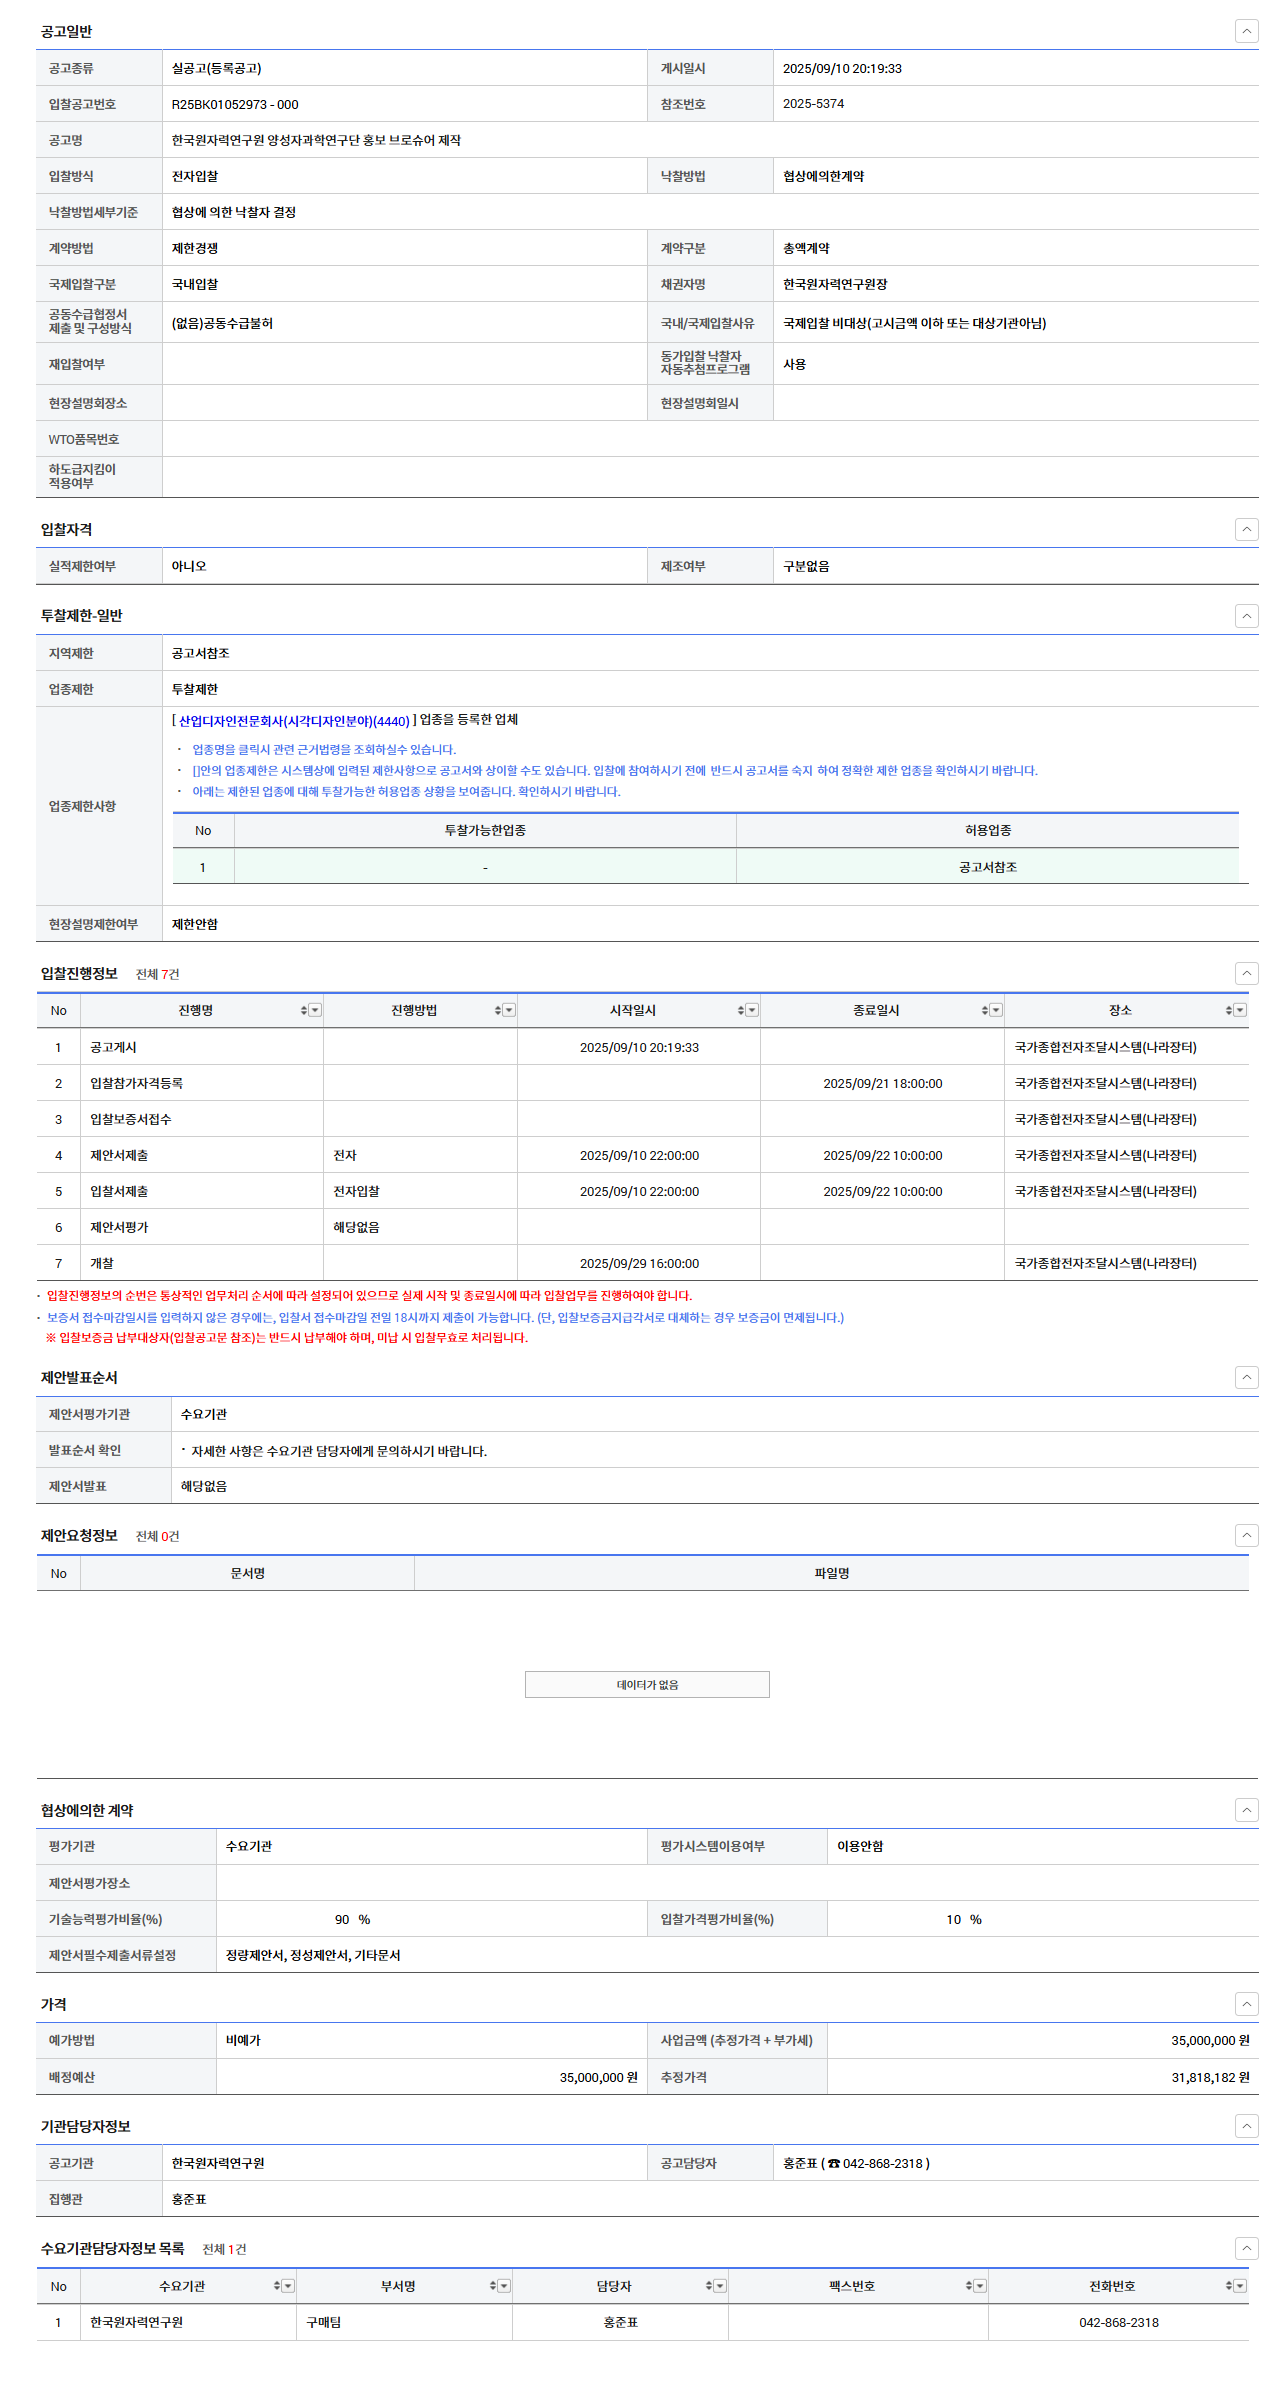Sort the 시작일시 column
1287x2385 pixels.
click(x=741, y=1011)
